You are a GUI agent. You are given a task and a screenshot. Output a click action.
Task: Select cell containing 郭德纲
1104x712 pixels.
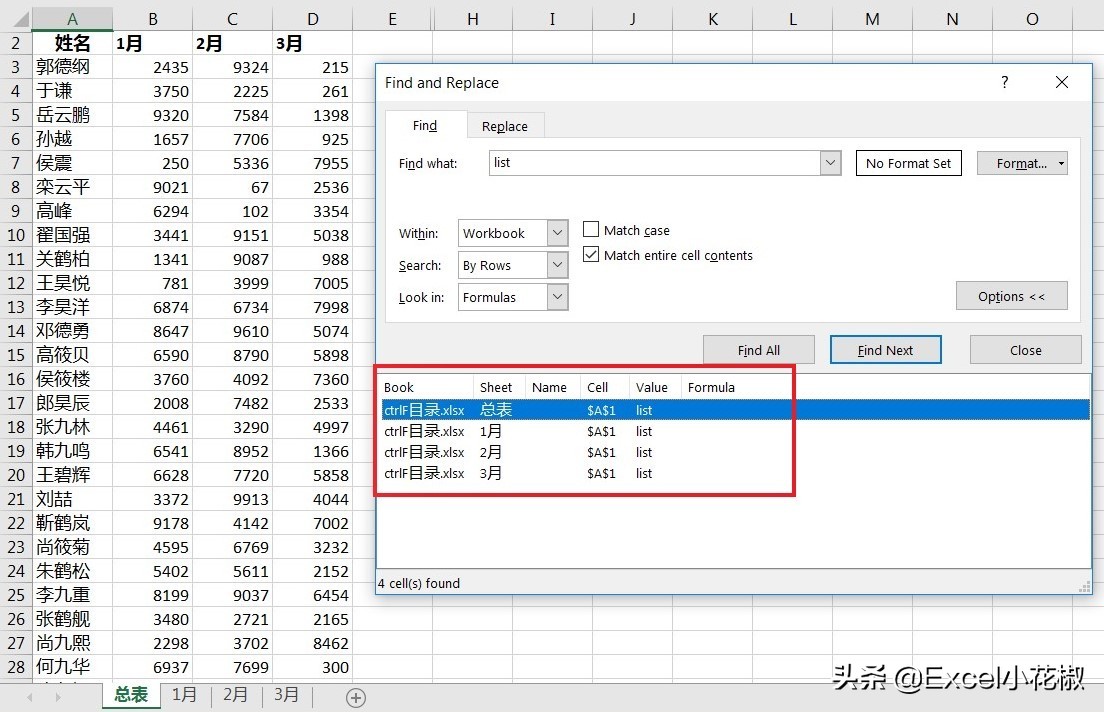point(72,67)
